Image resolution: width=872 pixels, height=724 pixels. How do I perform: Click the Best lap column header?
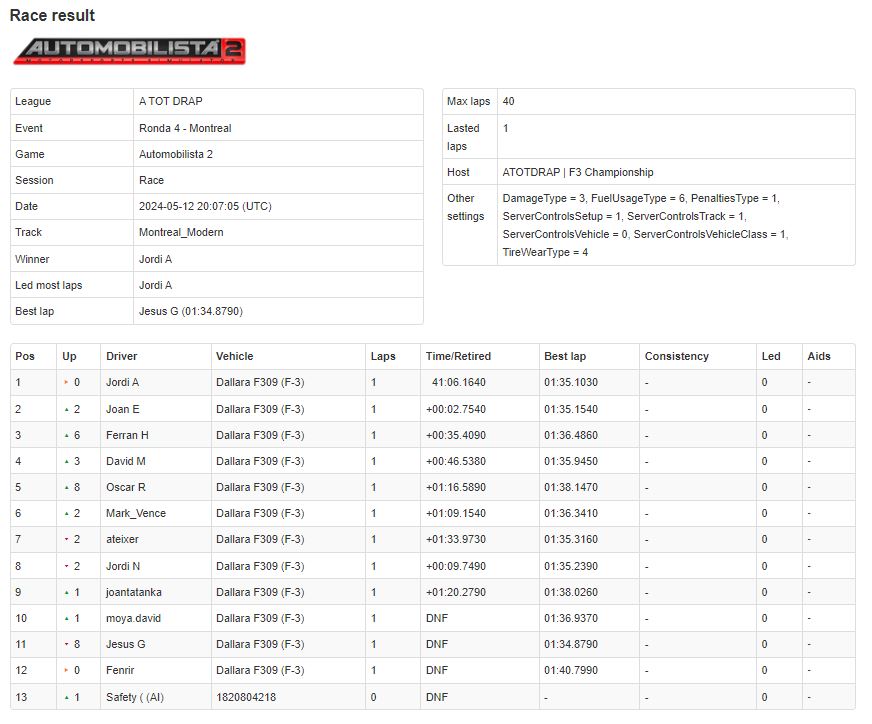[565, 356]
